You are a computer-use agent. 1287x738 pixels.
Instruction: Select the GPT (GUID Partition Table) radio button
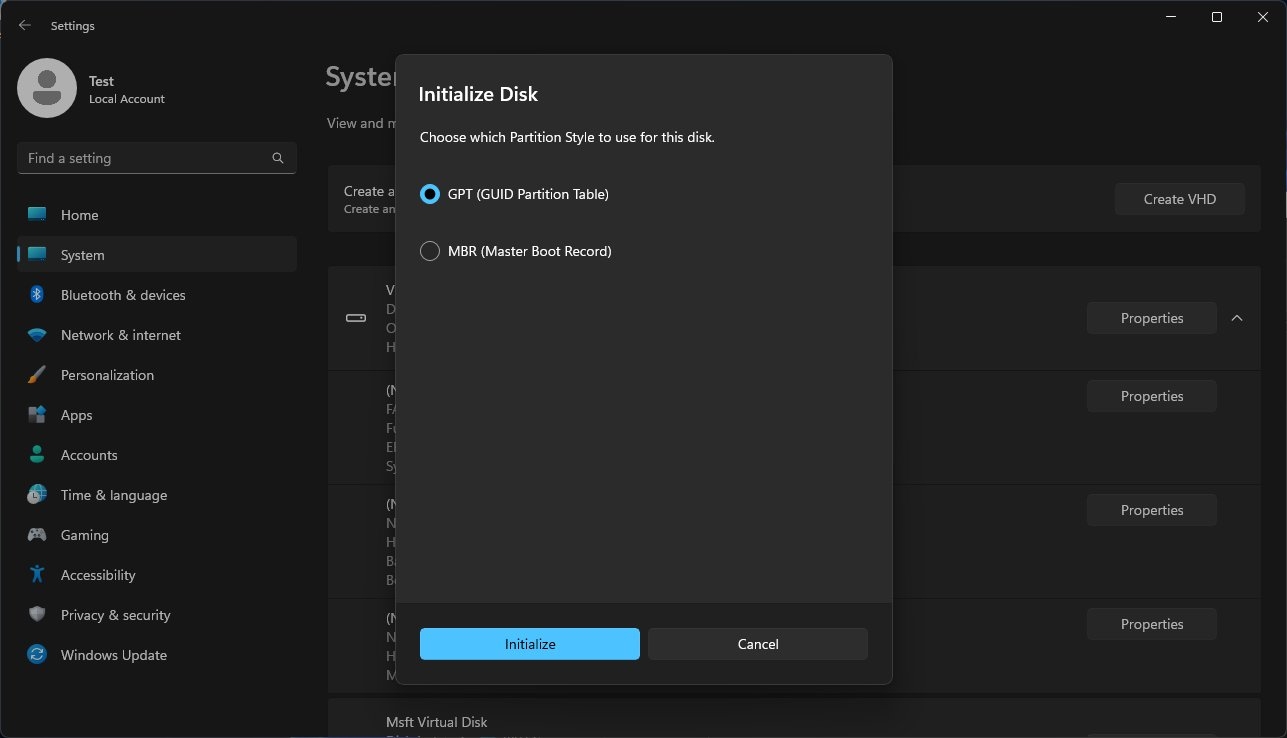coord(430,194)
